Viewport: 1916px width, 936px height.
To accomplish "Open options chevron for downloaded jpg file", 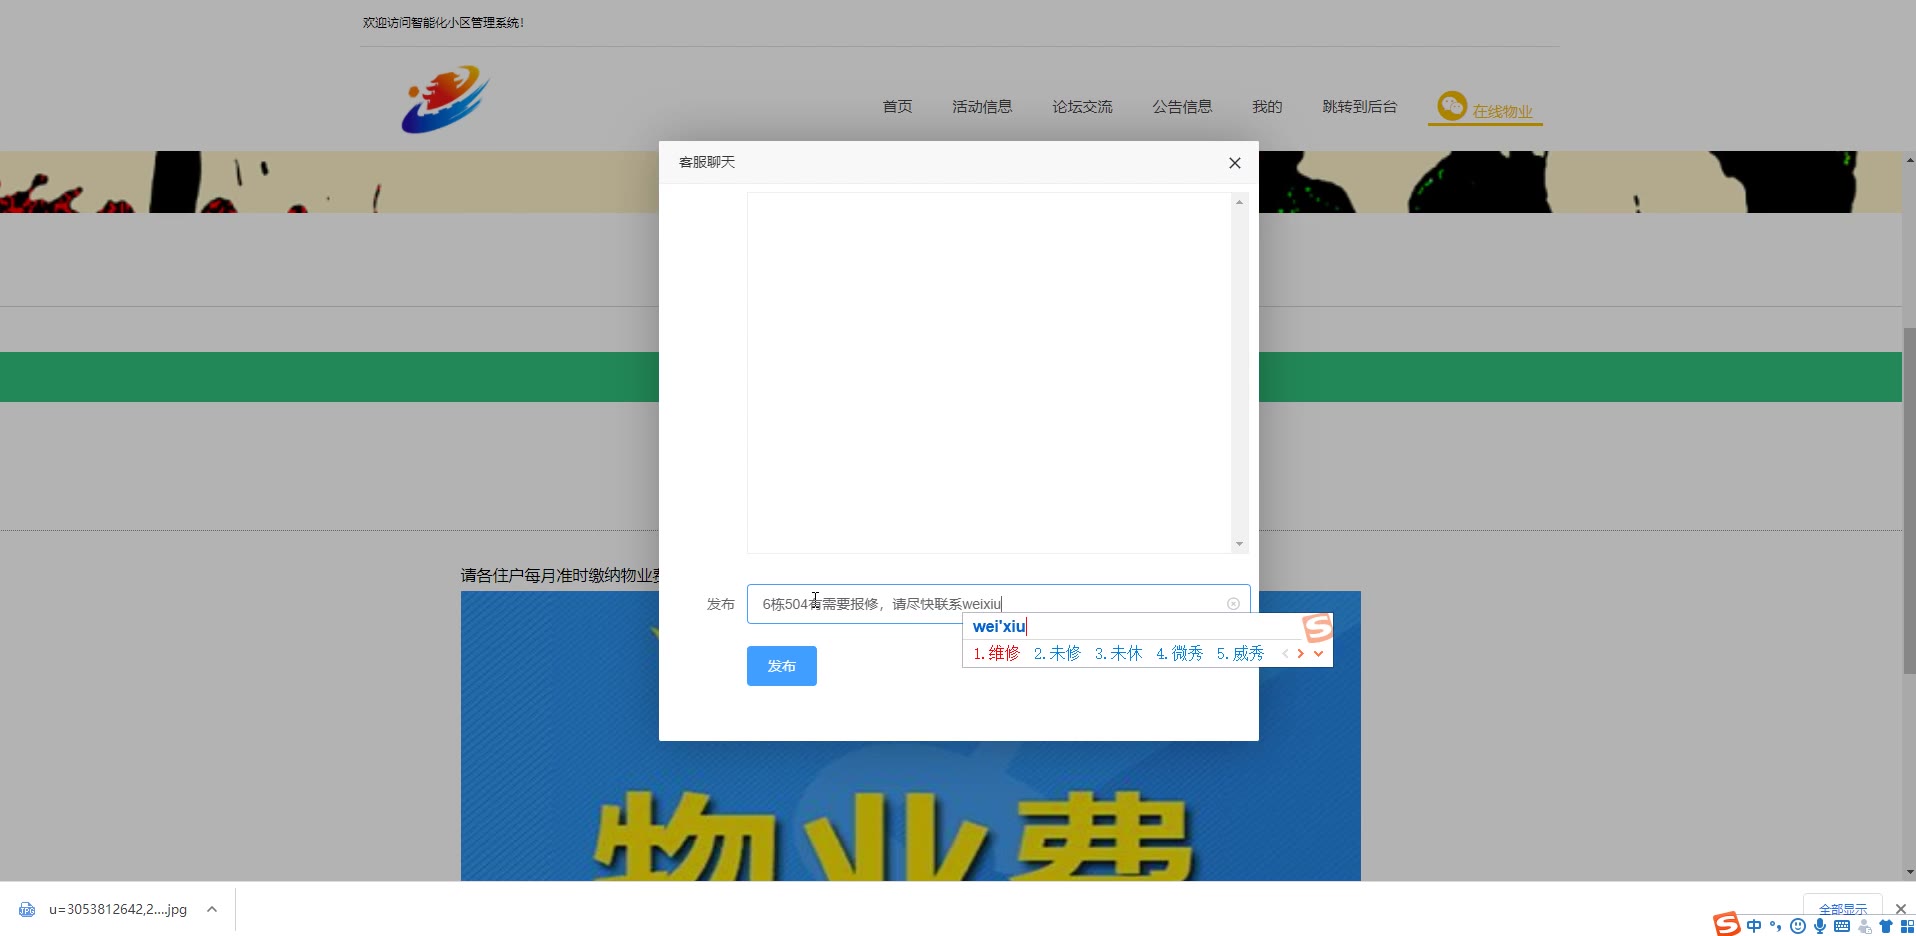I will (x=212, y=909).
